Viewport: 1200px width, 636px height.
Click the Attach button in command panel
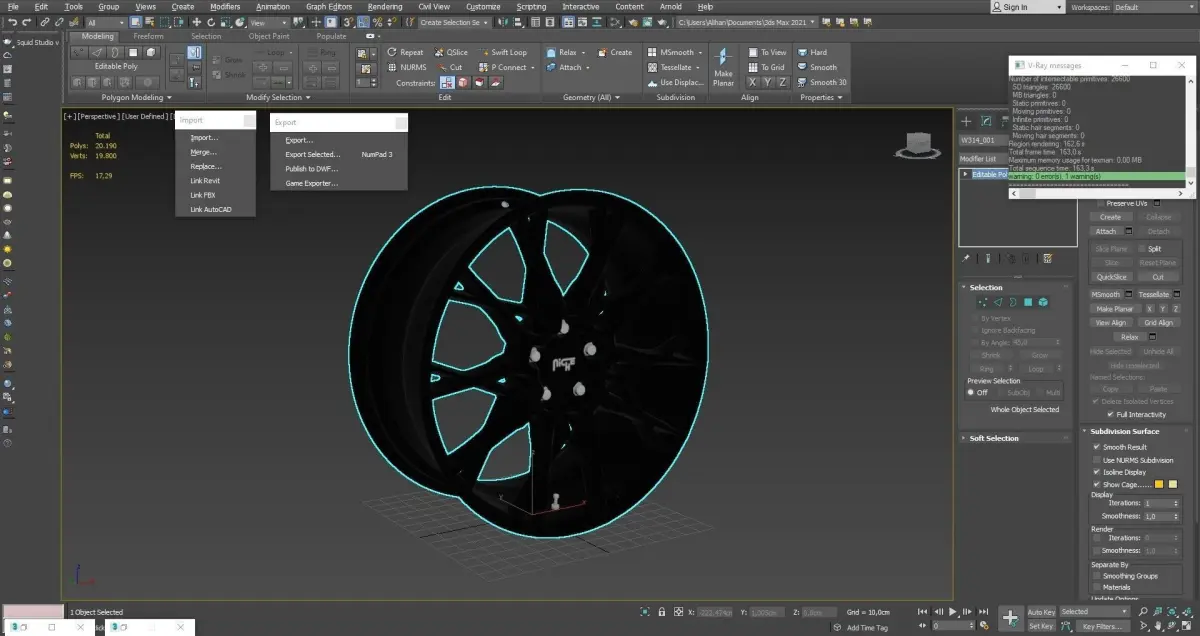[x=1106, y=231]
